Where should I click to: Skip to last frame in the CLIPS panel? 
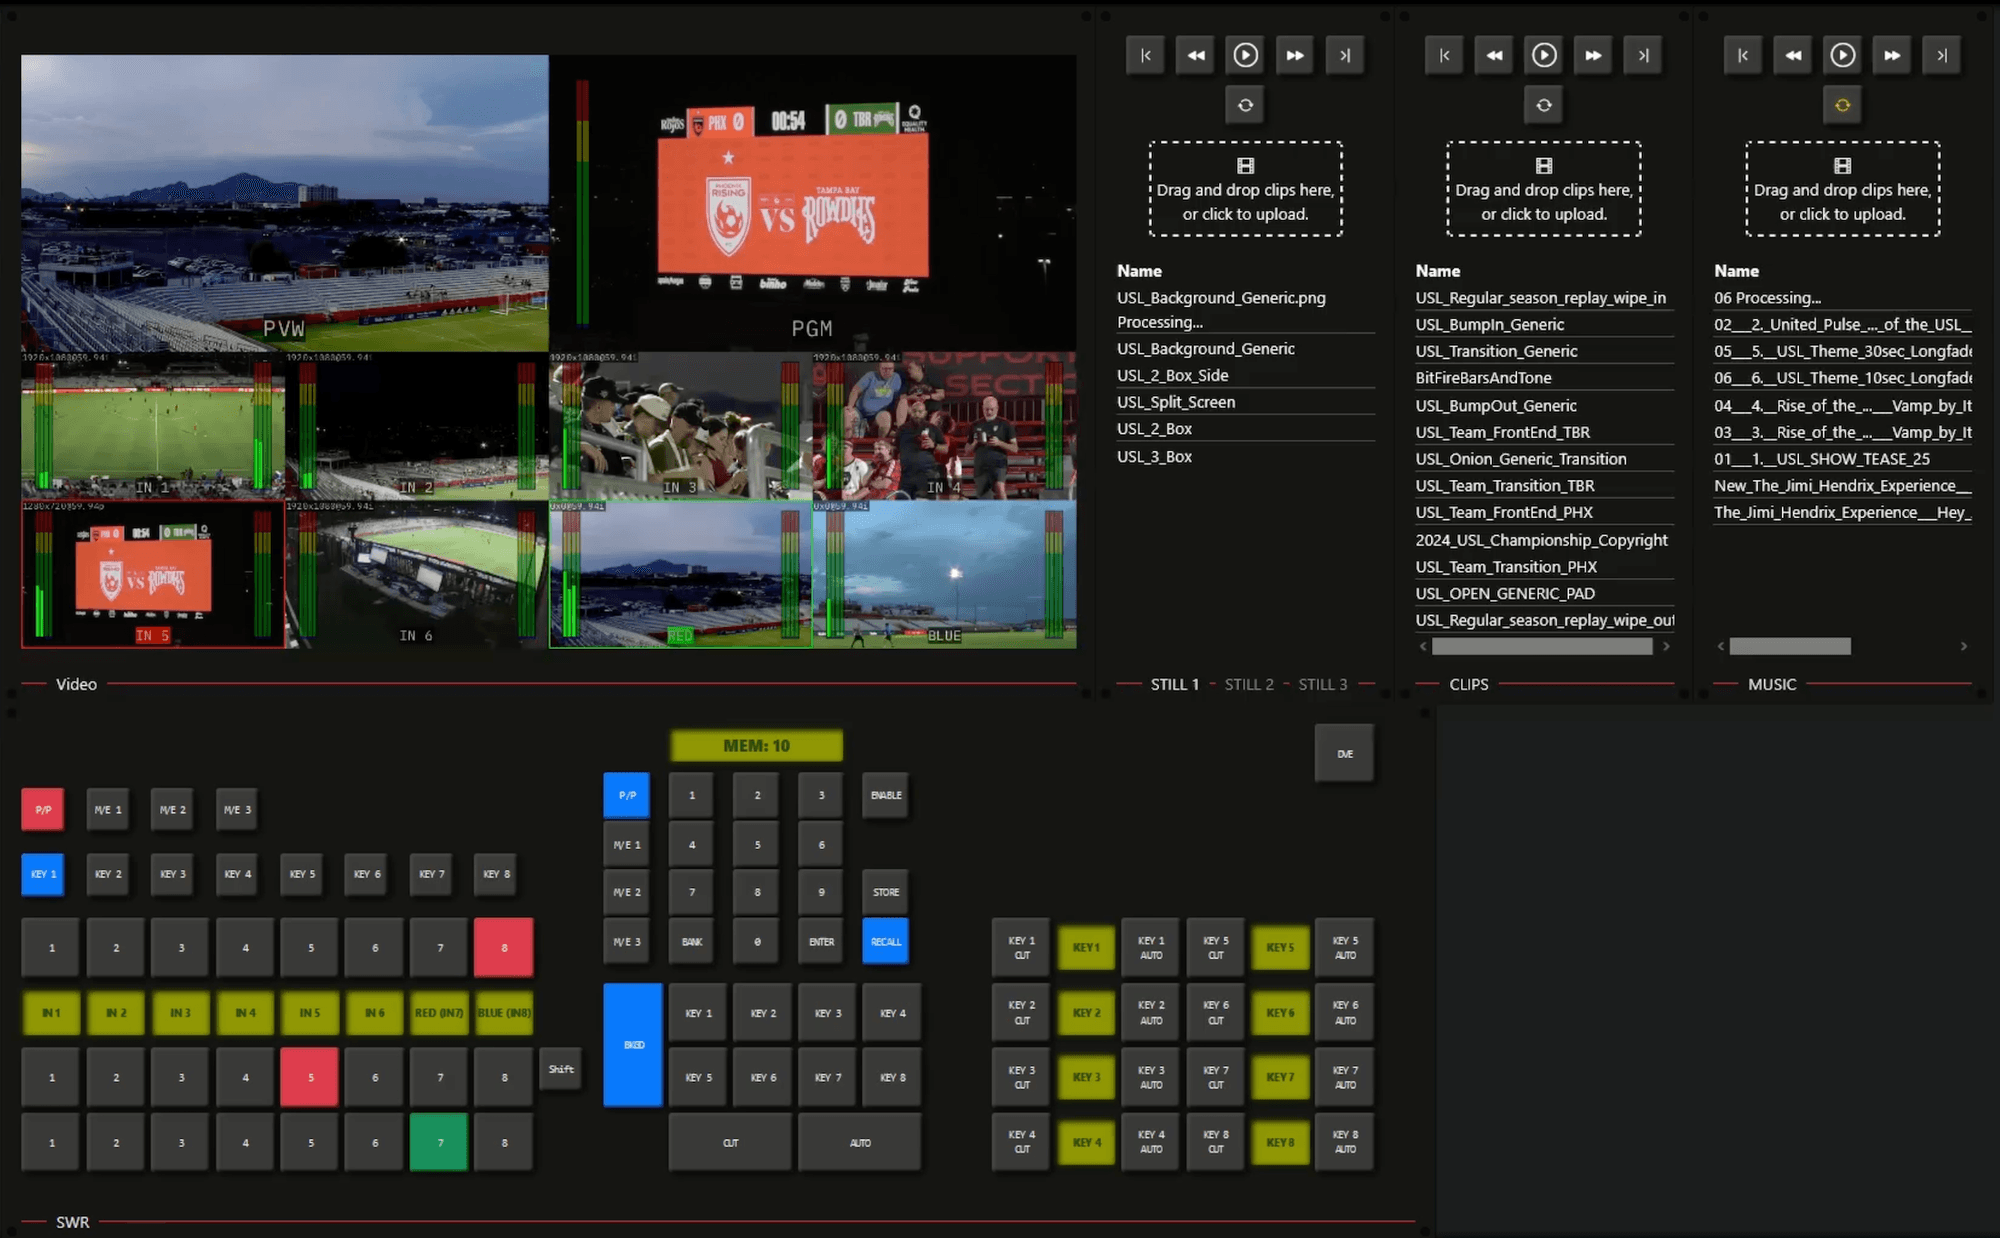point(1643,55)
